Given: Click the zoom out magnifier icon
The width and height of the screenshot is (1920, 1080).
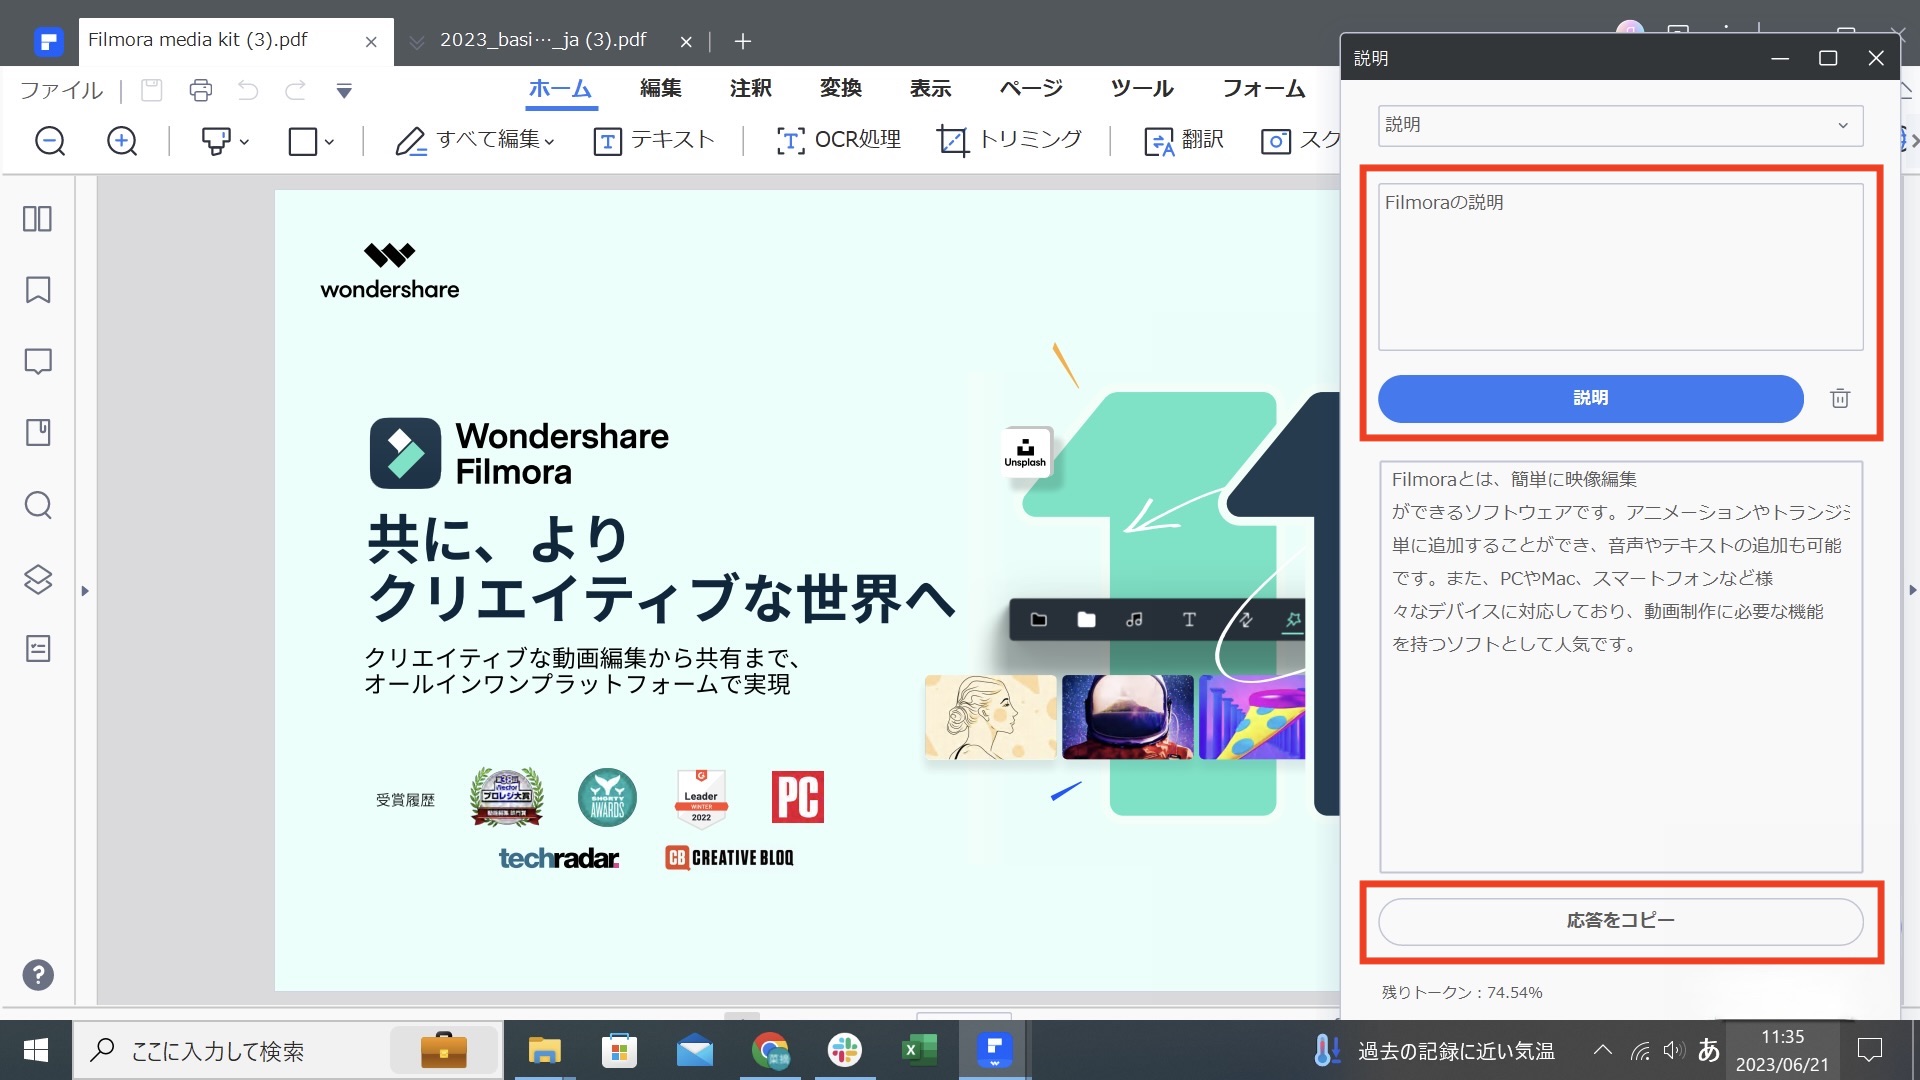Looking at the screenshot, I should [x=50, y=141].
